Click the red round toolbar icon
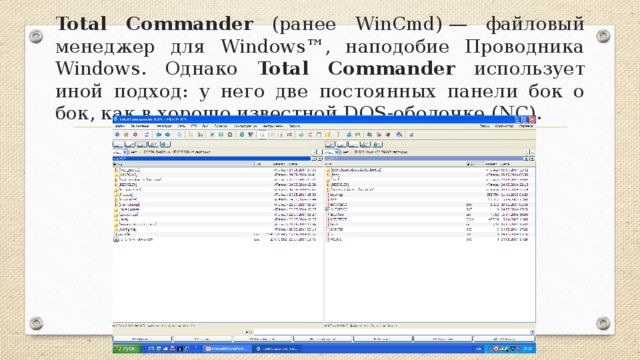 click(135, 134)
